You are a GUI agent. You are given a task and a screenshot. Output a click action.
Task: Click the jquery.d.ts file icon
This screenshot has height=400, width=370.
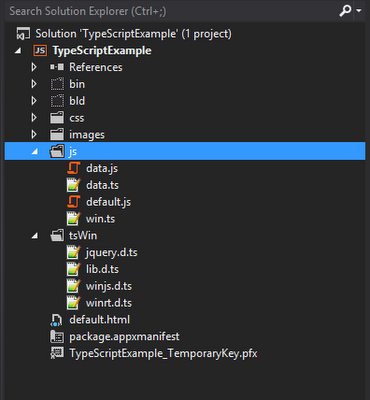(x=74, y=252)
